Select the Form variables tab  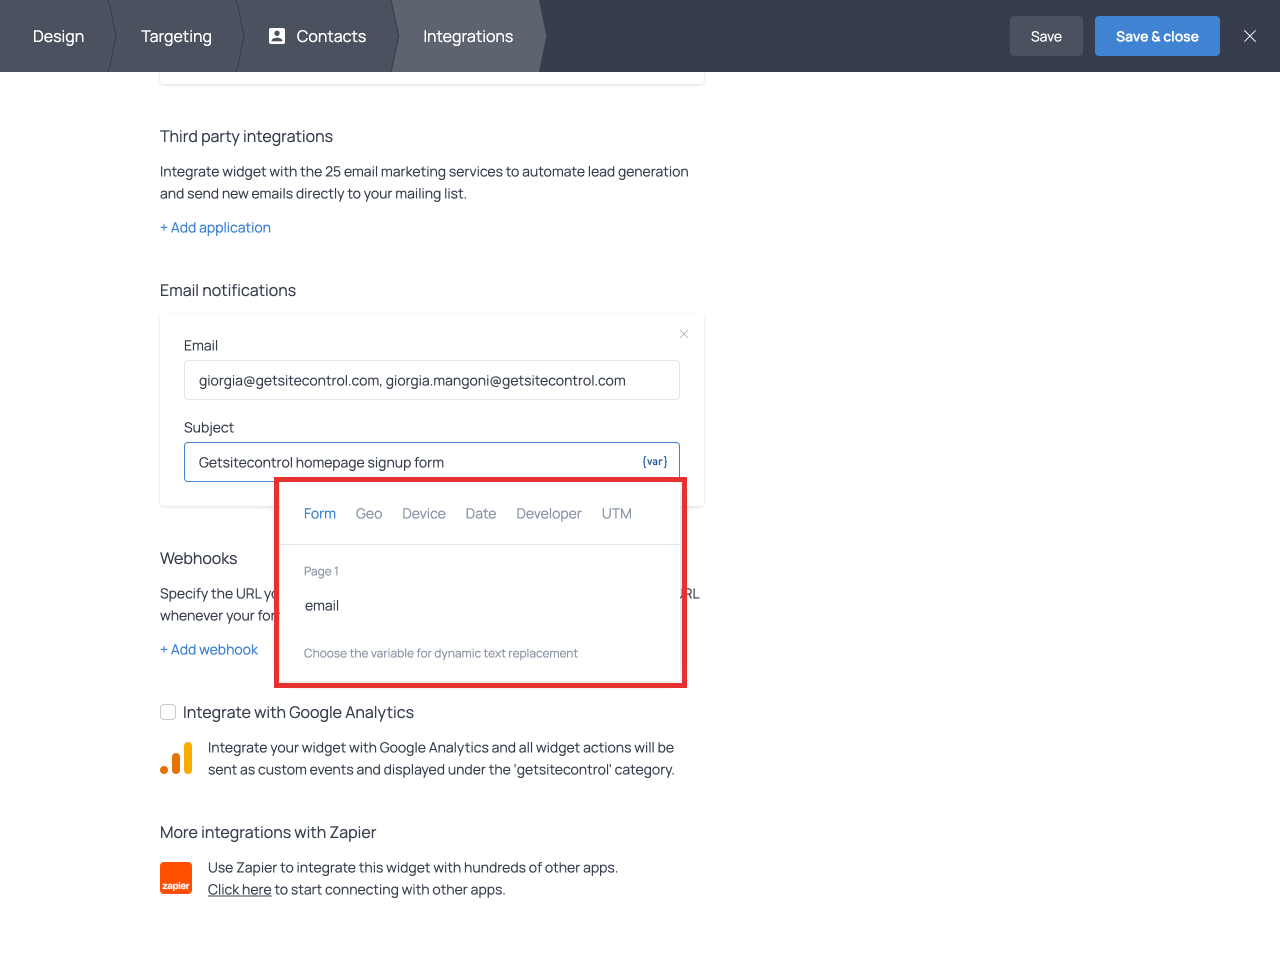click(320, 514)
